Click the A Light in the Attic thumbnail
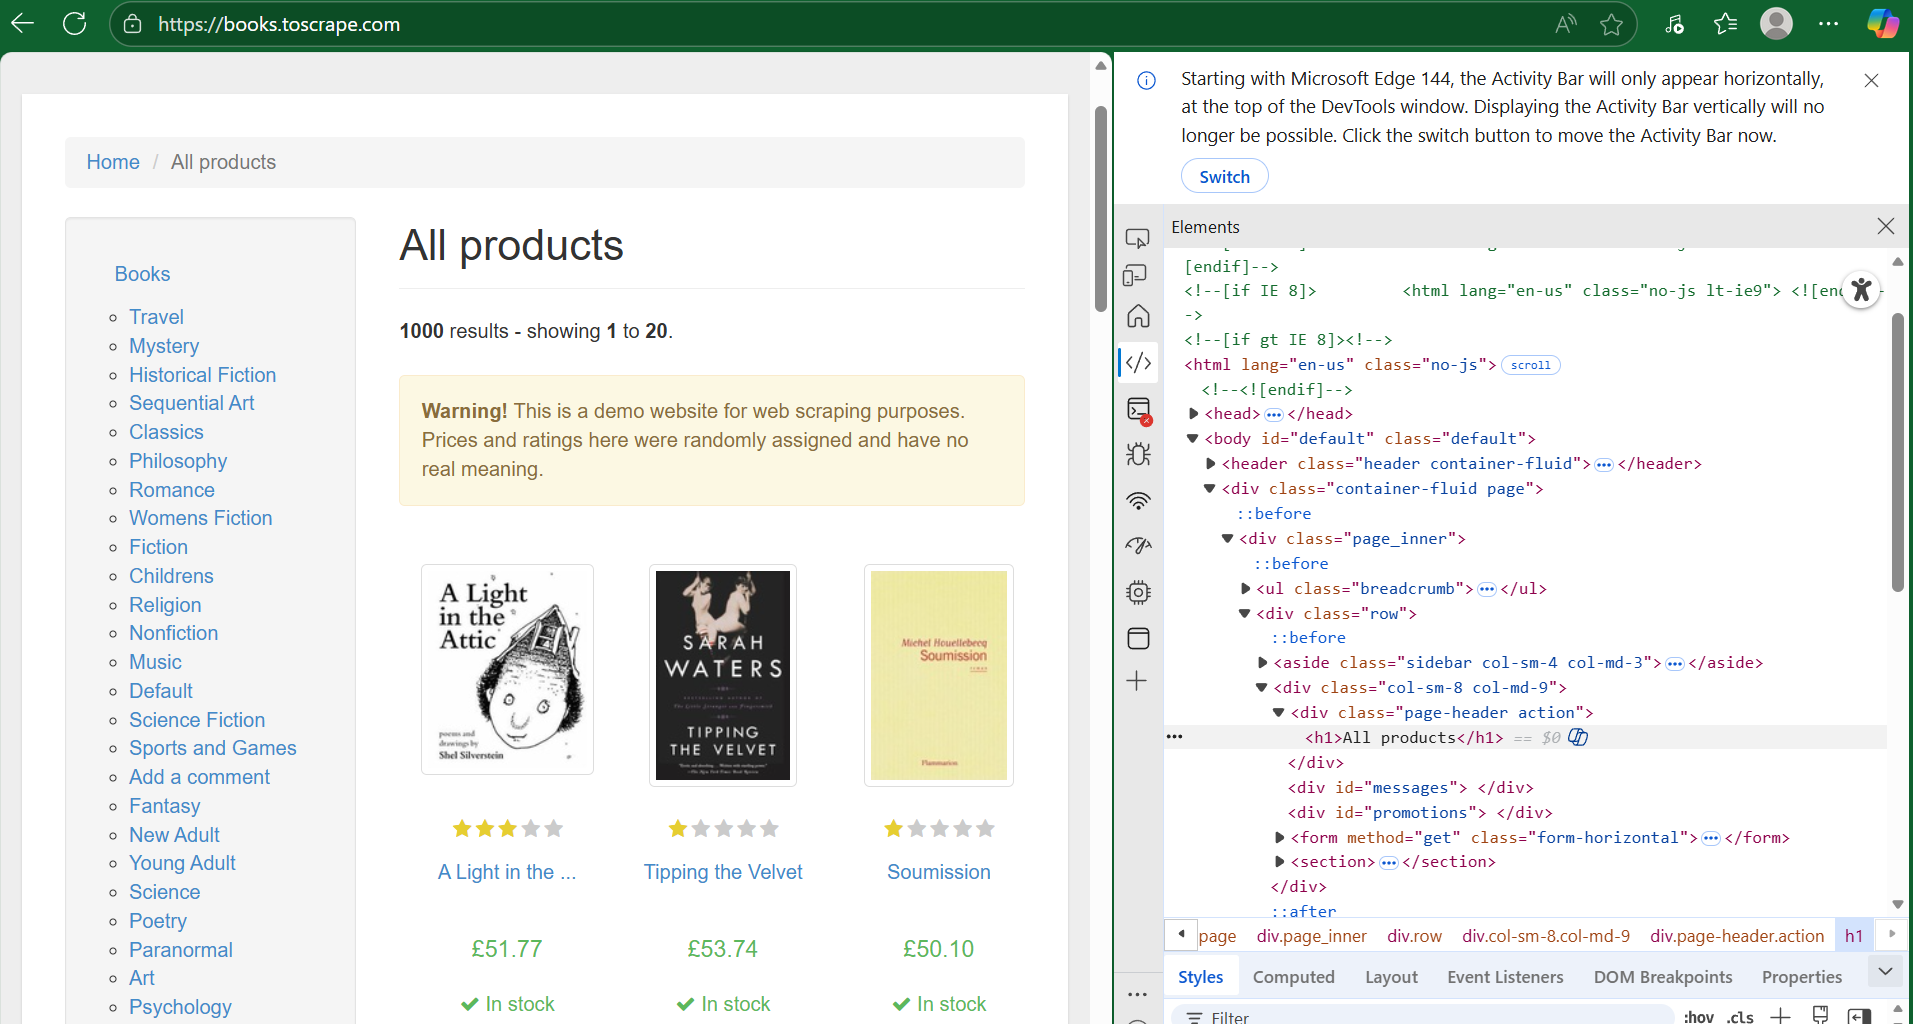 507,670
